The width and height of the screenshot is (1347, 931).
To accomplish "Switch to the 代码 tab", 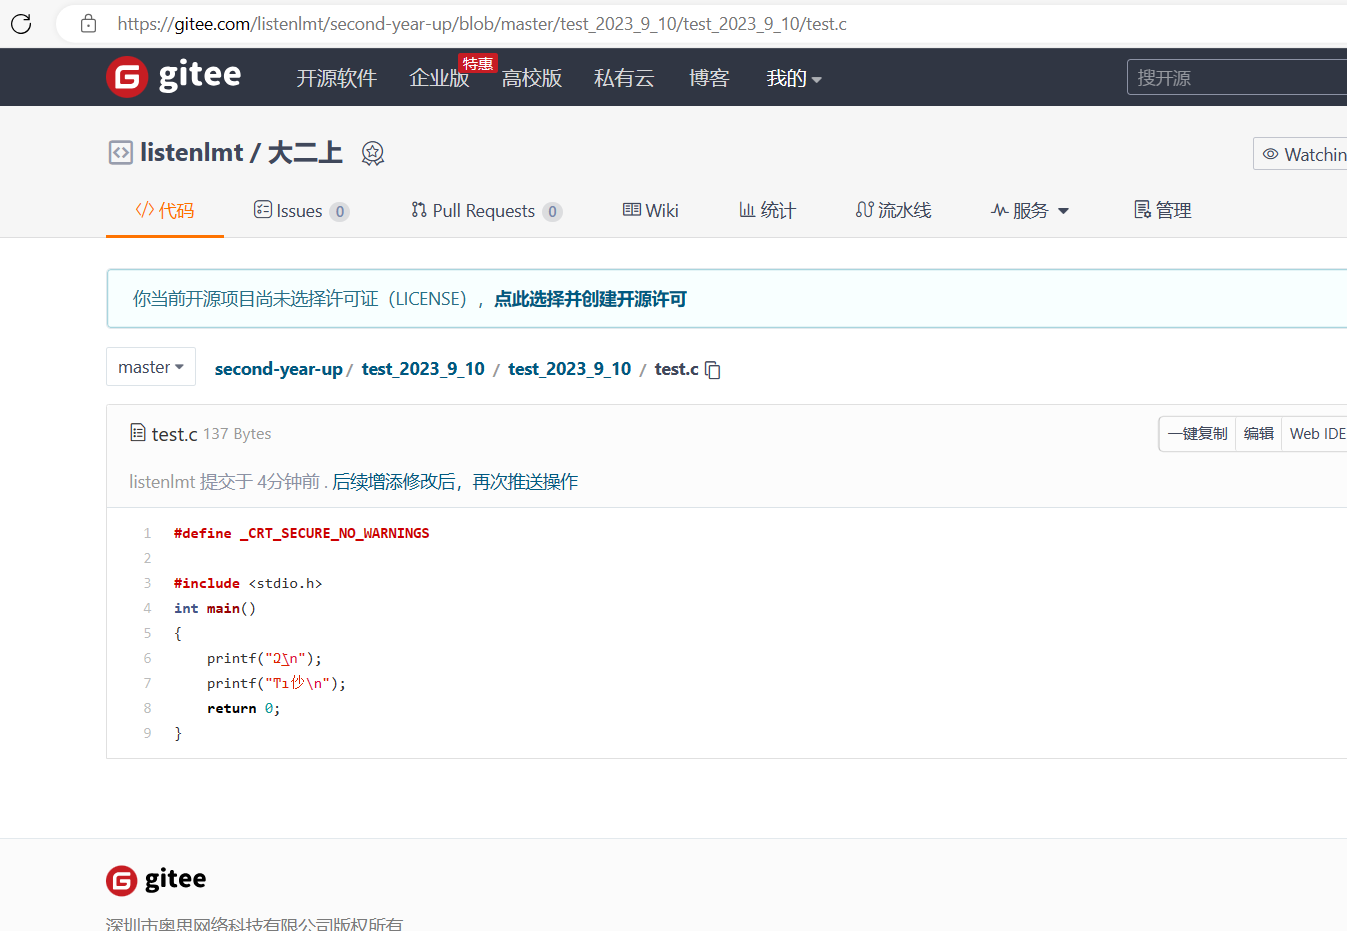I will point(165,210).
